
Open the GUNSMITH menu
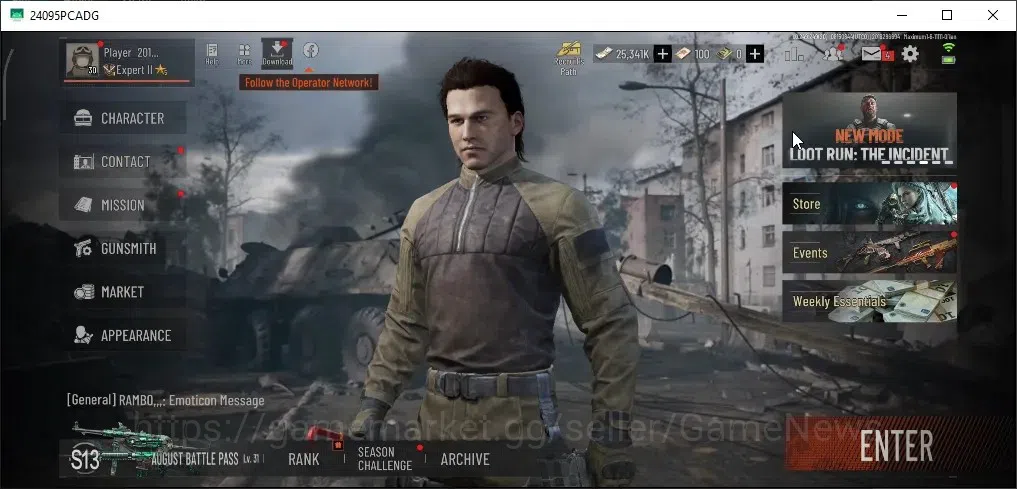tap(123, 248)
